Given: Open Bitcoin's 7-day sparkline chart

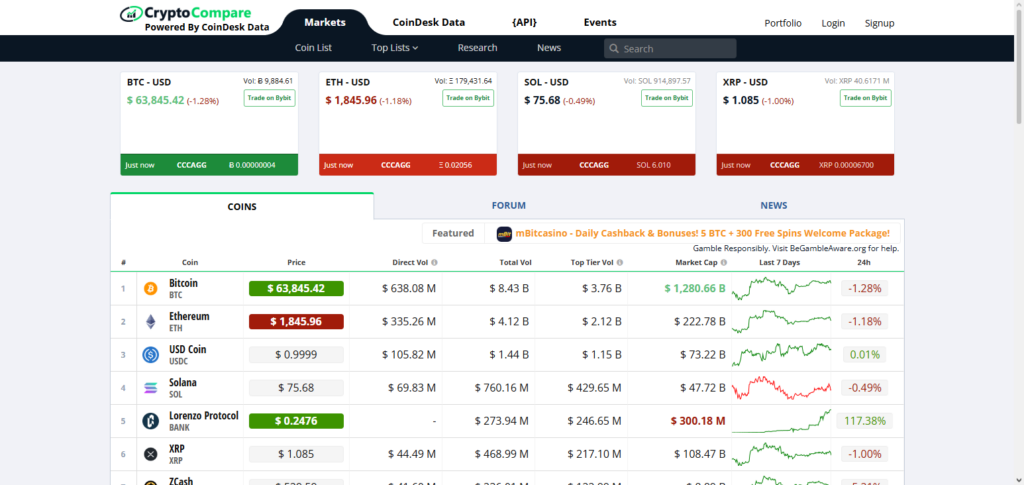Looking at the screenshot, I should coord(781,289).
